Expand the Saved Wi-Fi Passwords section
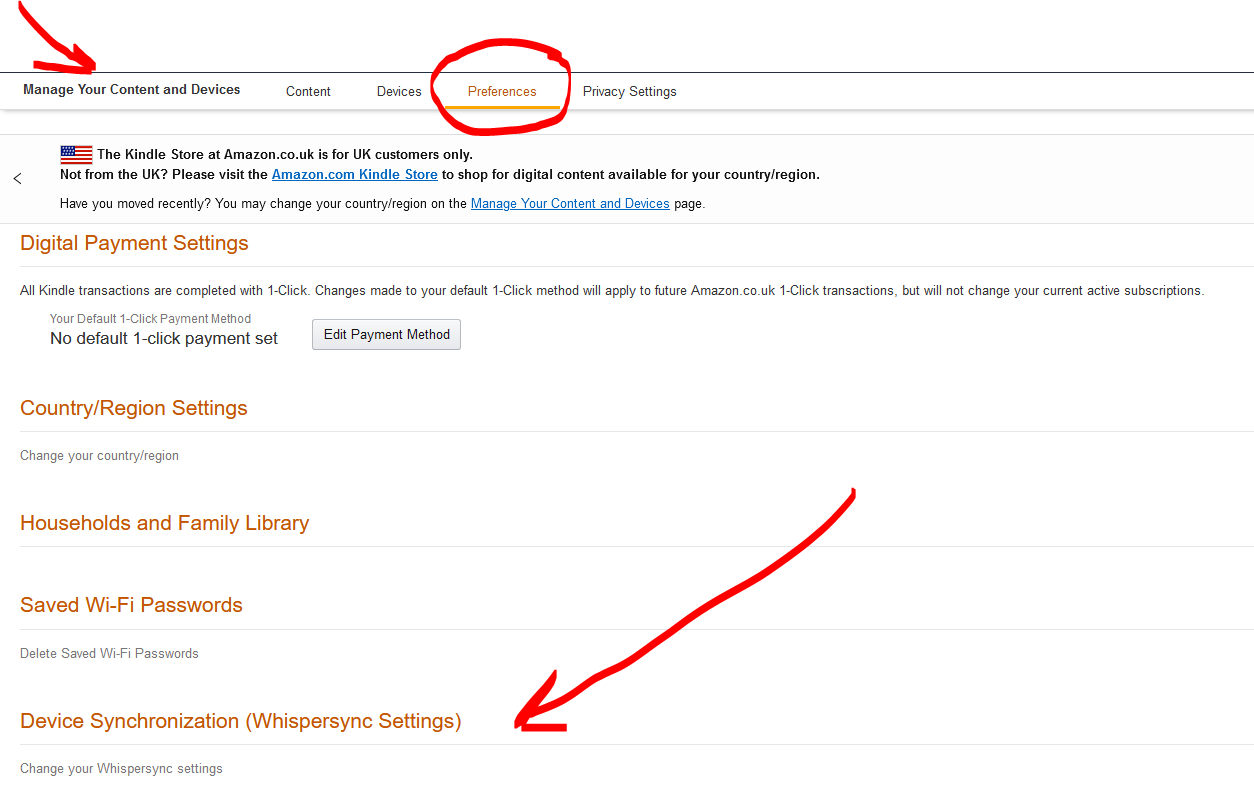The image size is (1254, 808). point(131,605)
